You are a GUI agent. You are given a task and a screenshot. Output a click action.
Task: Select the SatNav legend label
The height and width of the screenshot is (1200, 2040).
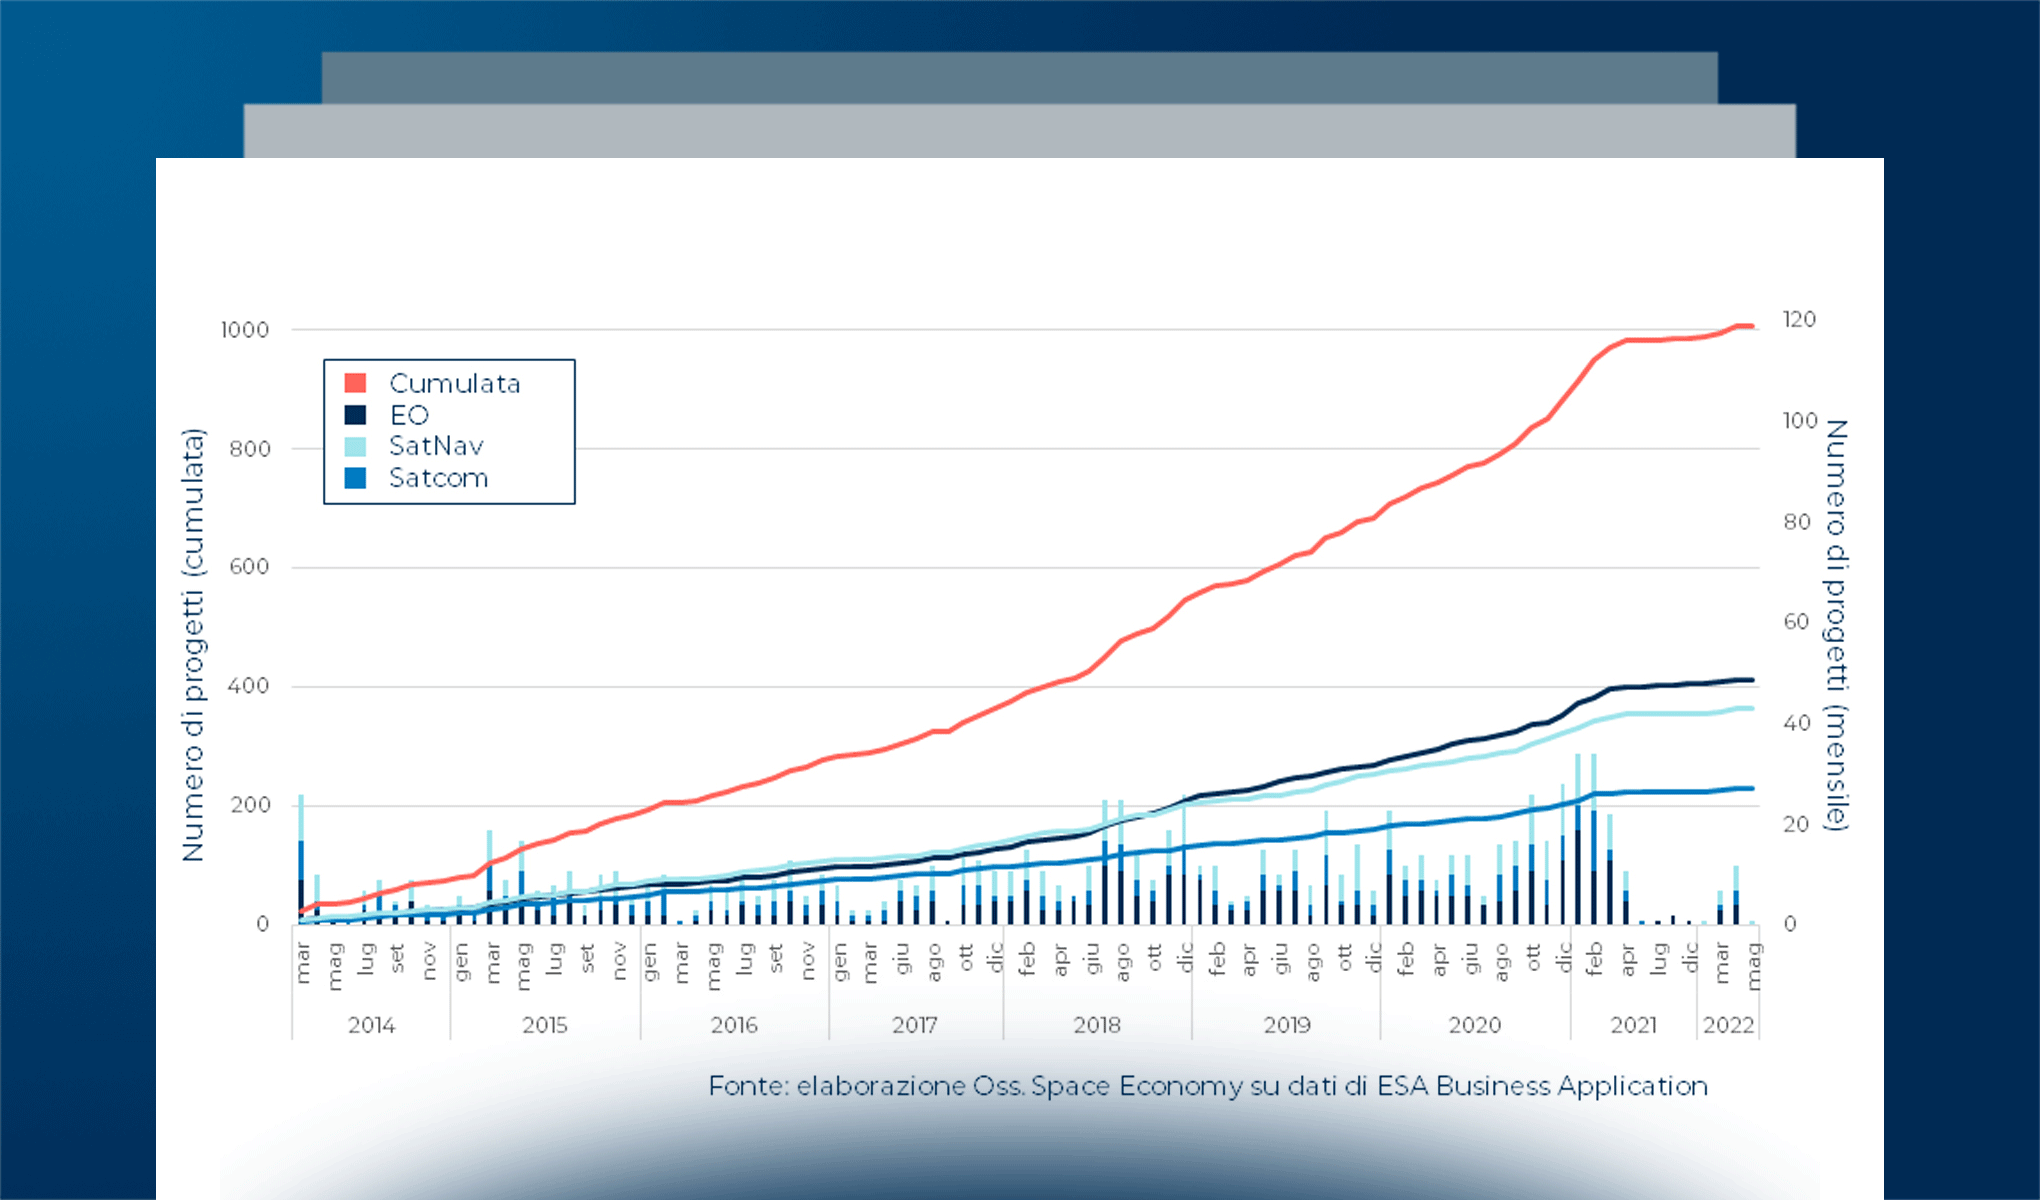tap(436, 446)
